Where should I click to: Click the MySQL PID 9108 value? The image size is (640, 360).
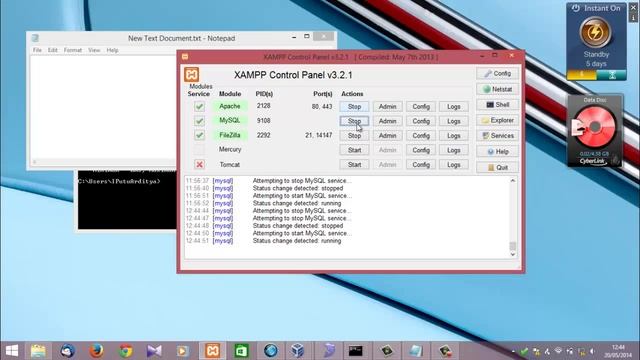point(264,120)
